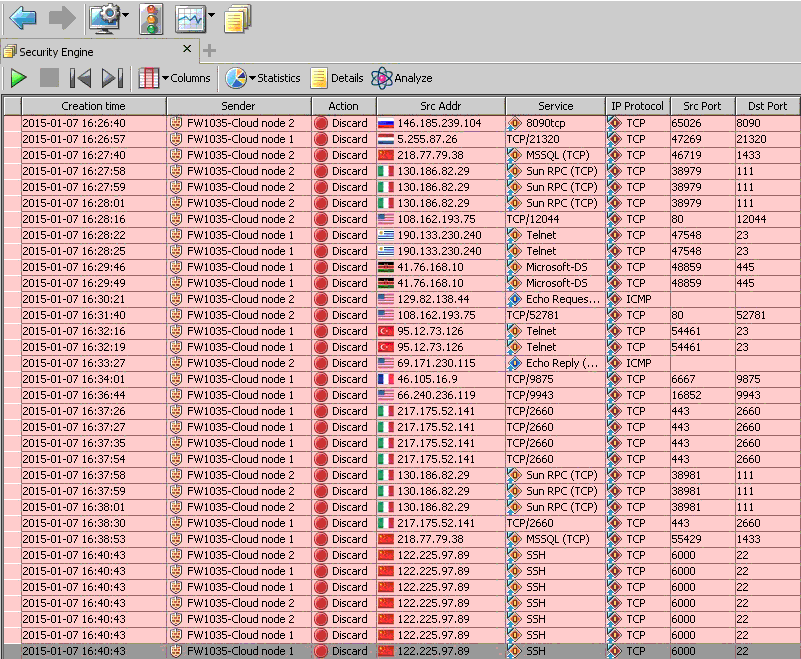Click the Telnet service at 16:28:22
The image size is (801, 659).
[555, 235]
